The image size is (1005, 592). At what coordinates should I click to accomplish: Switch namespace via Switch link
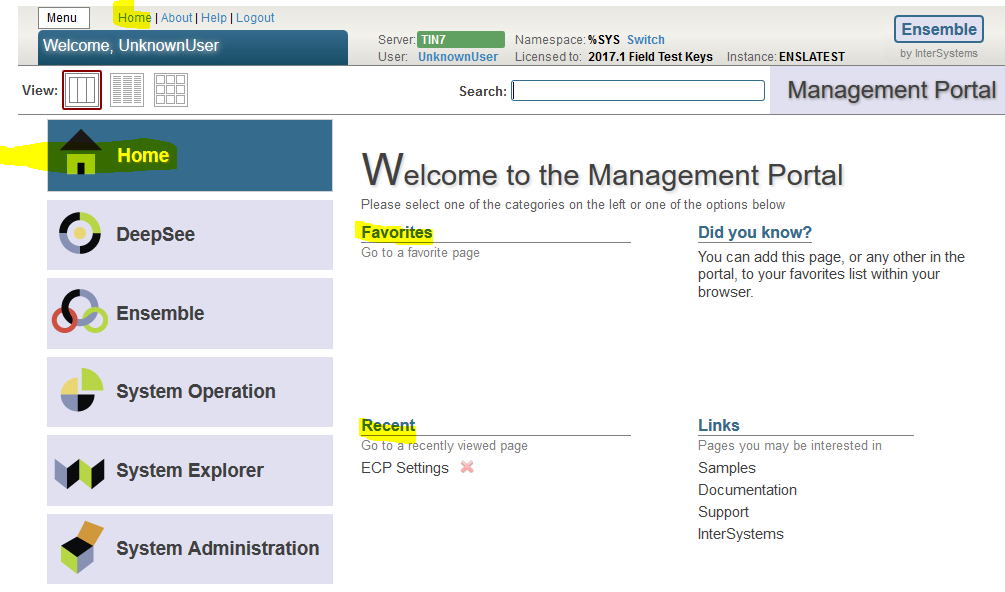(645, 40)
